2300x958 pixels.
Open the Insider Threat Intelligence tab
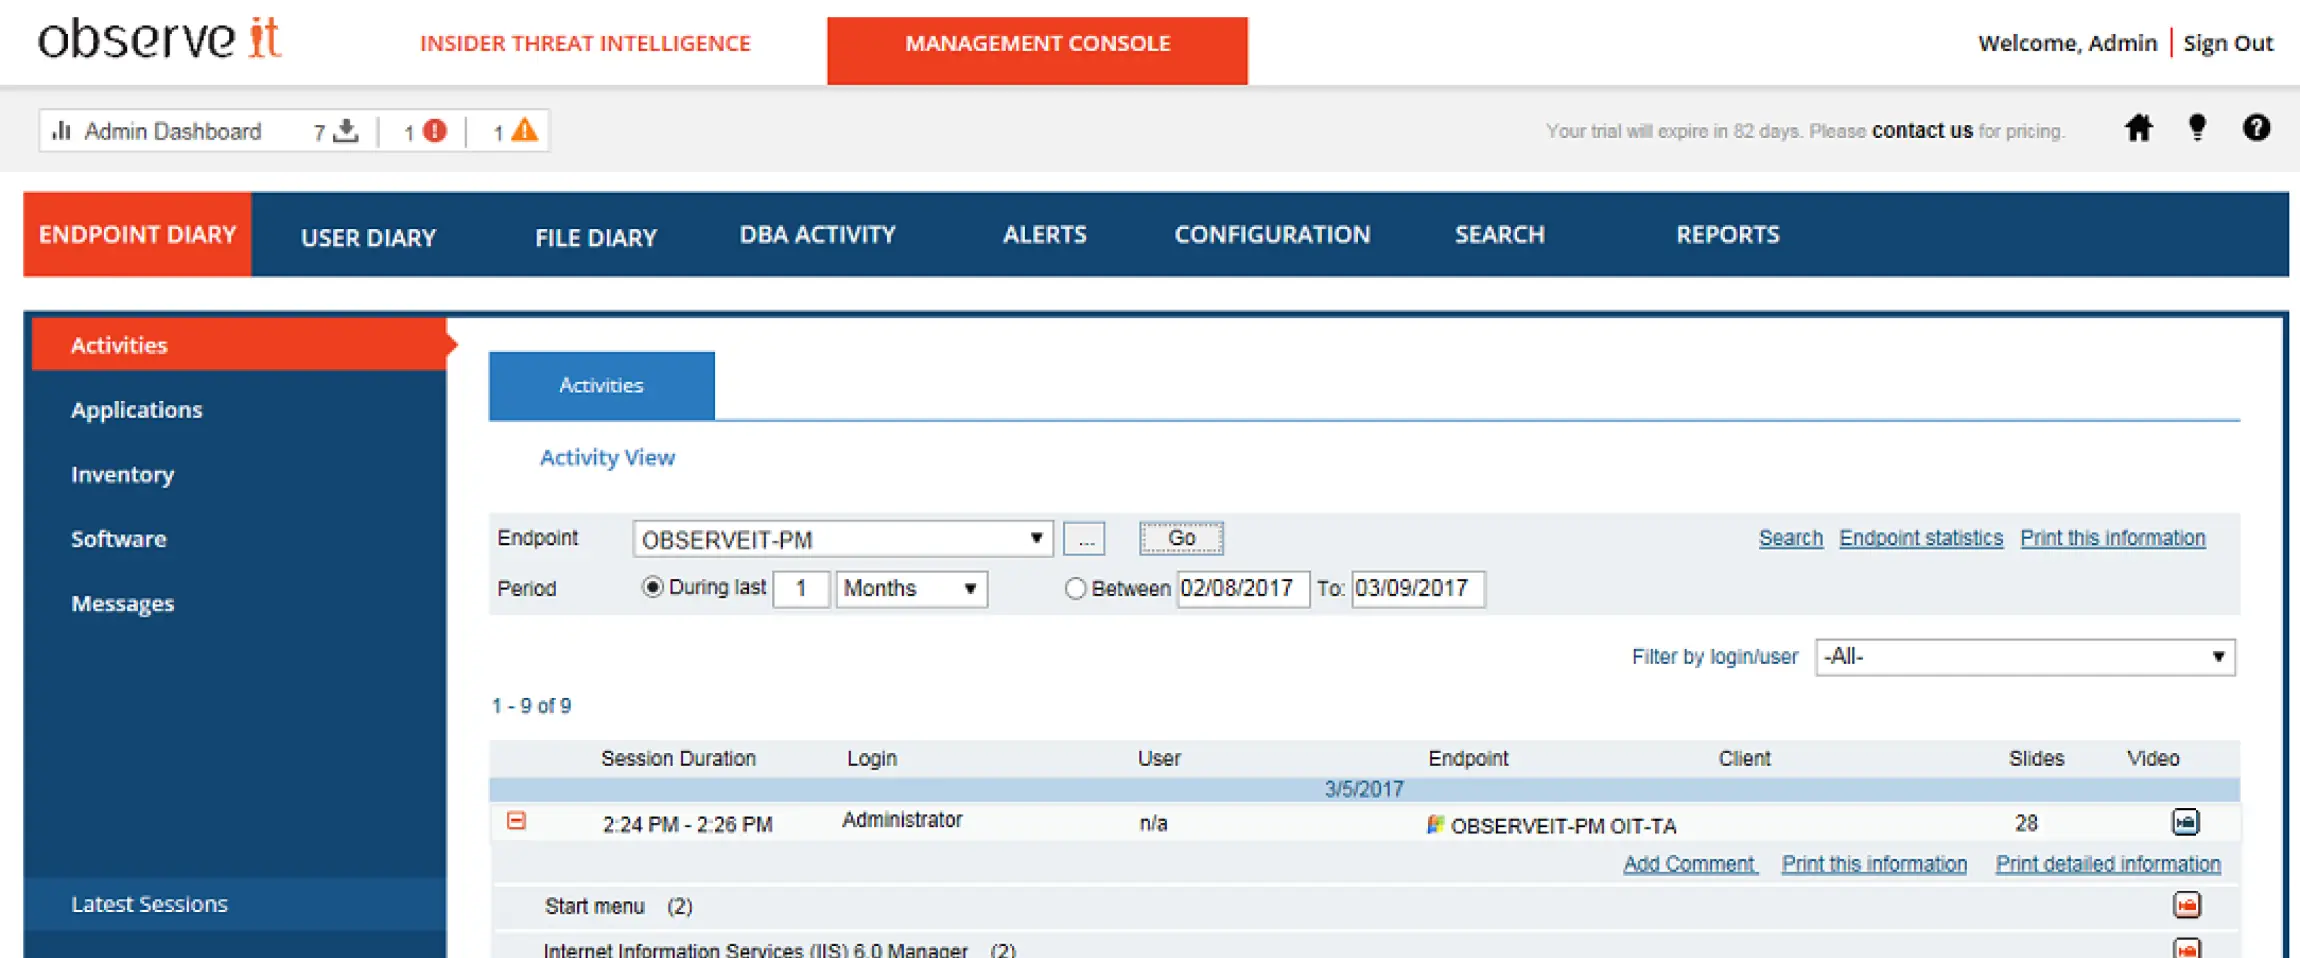(585, 44)
